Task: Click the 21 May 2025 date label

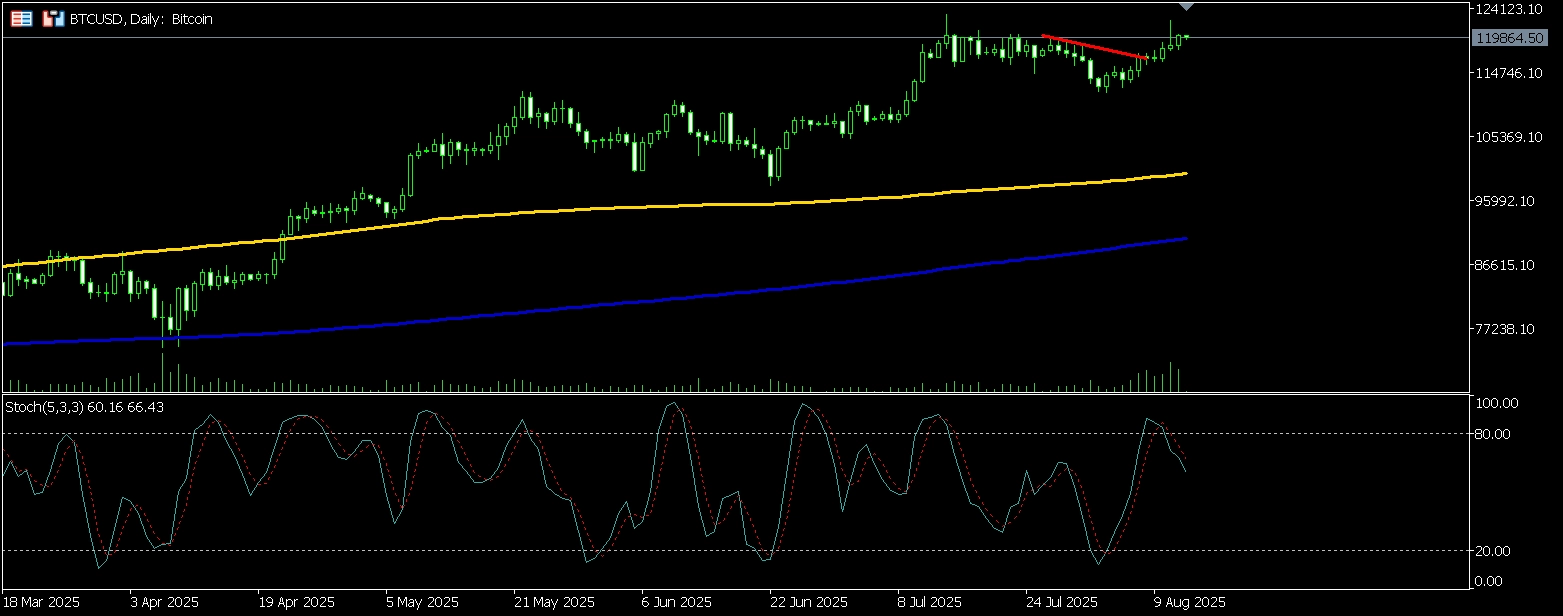Action: [x=556, y=603]
